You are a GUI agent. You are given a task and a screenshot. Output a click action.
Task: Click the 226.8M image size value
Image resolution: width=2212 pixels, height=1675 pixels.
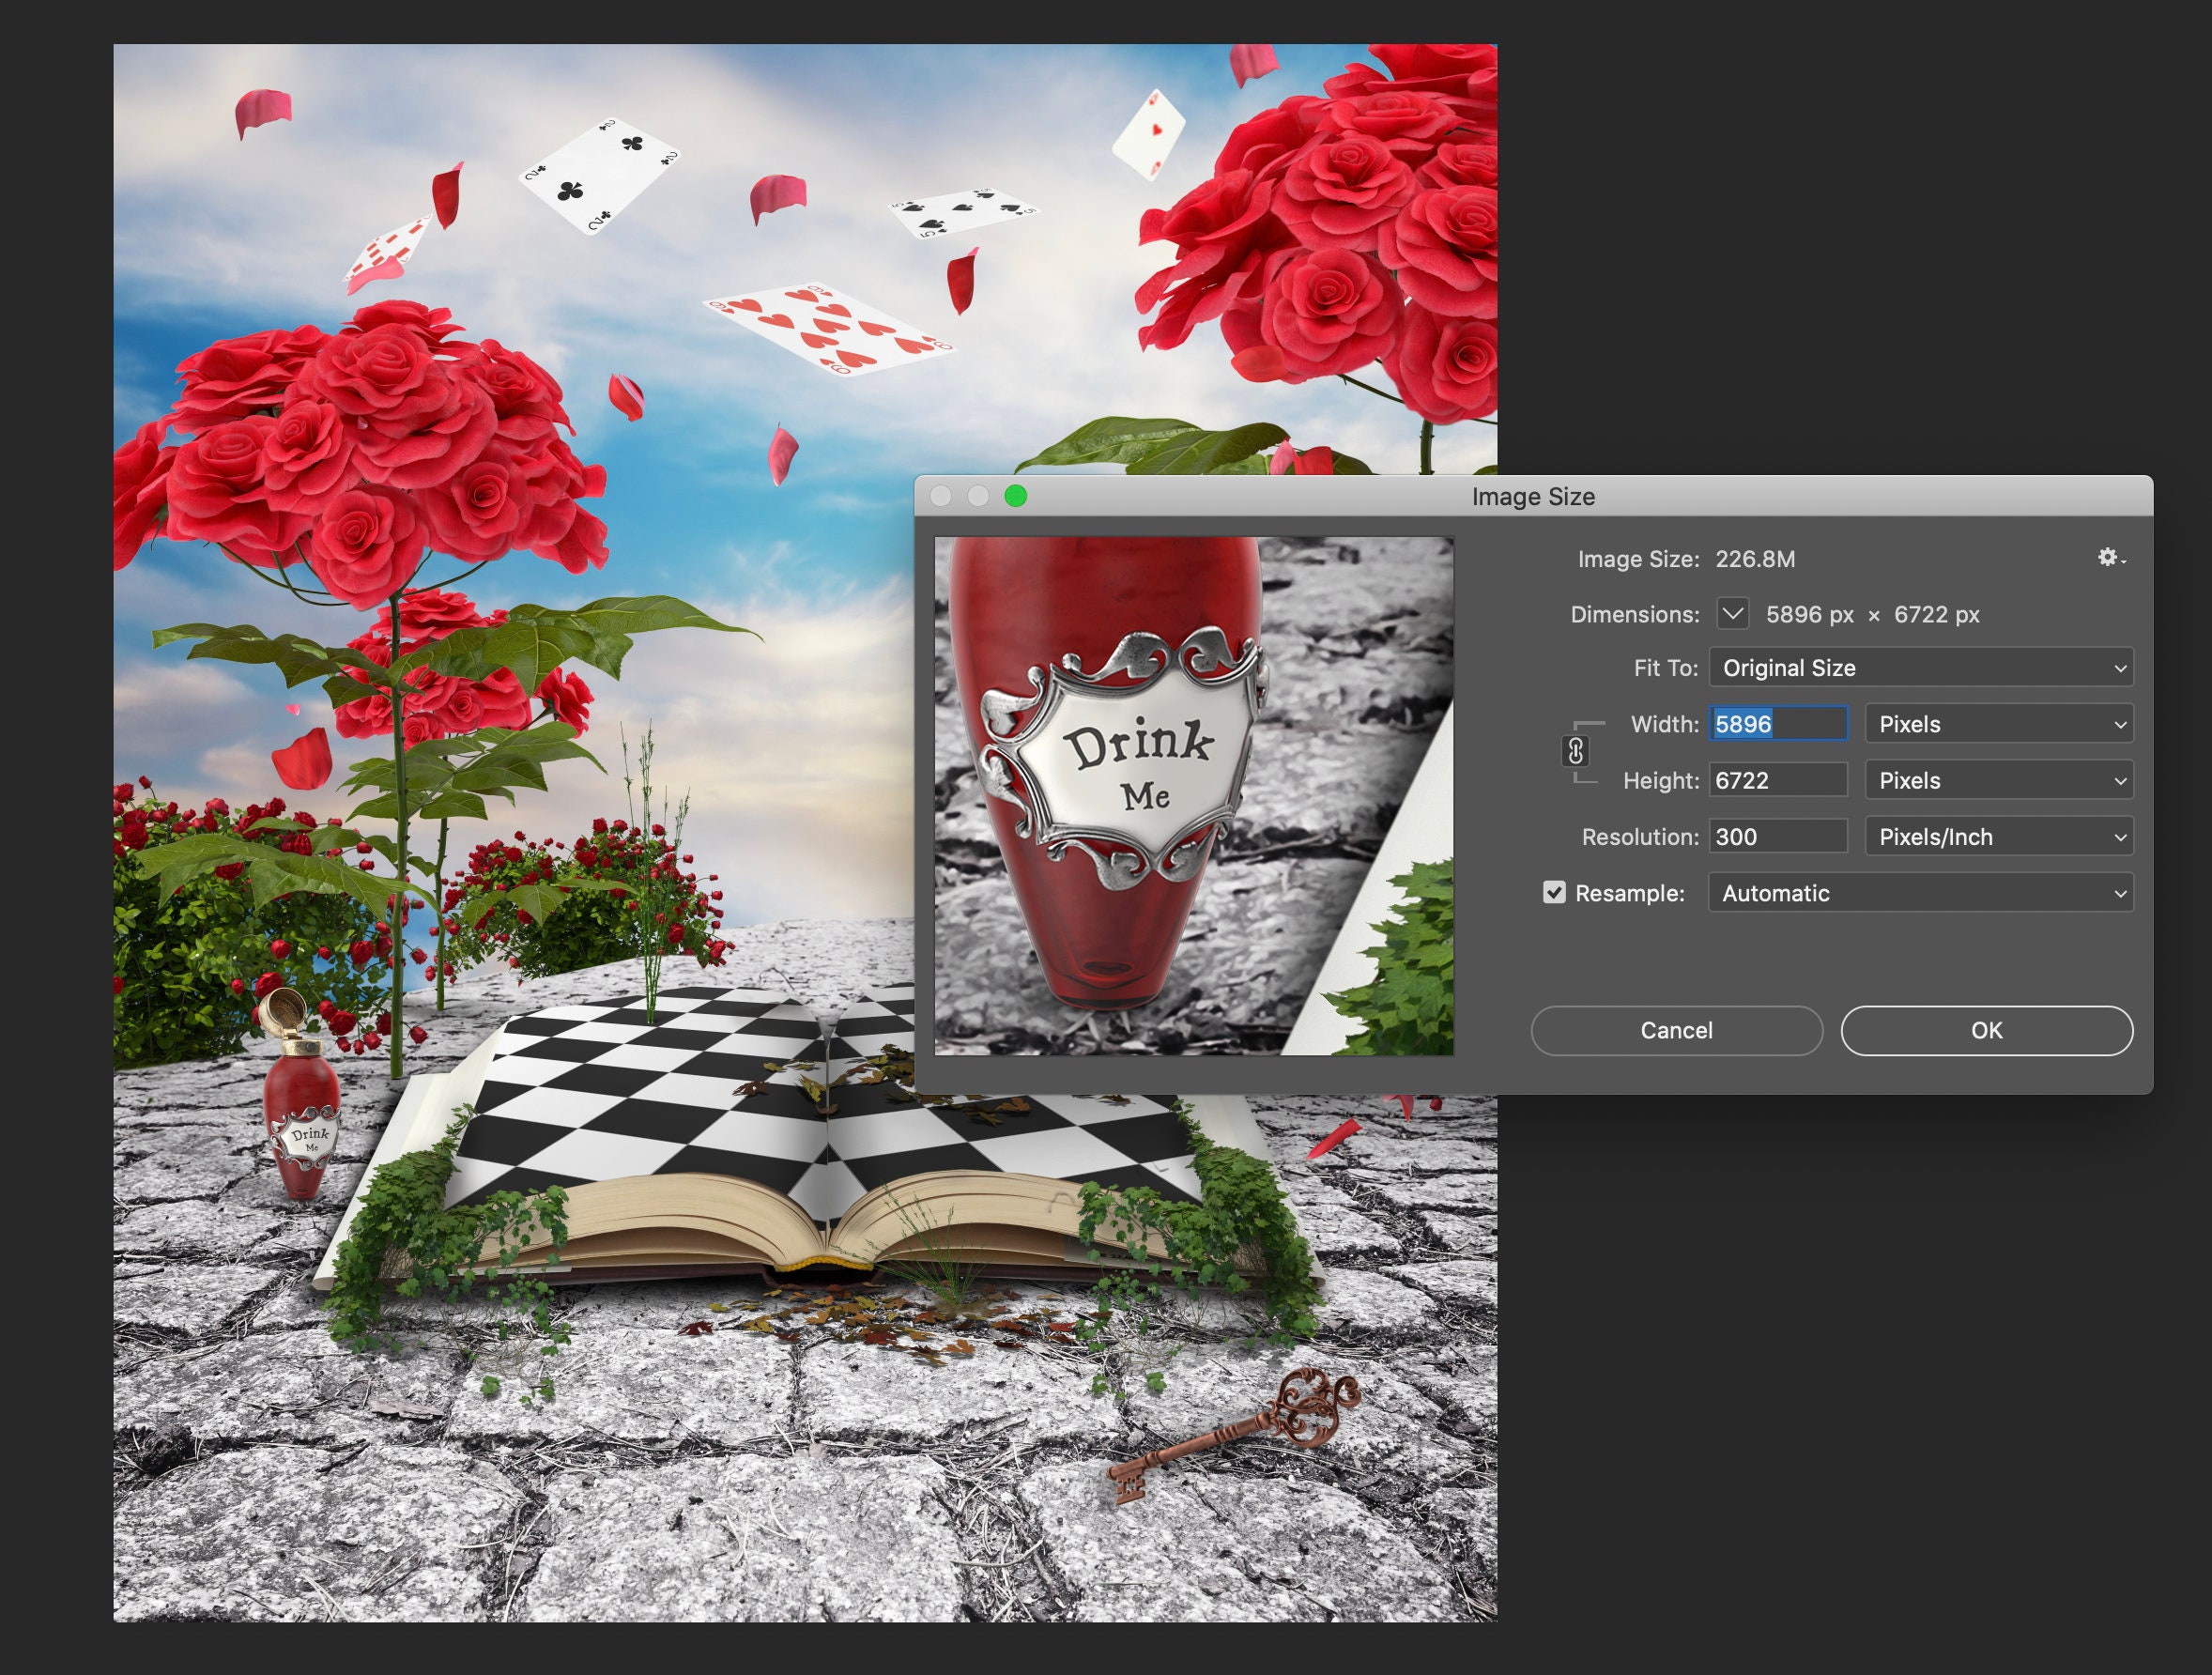[1755, 559]
